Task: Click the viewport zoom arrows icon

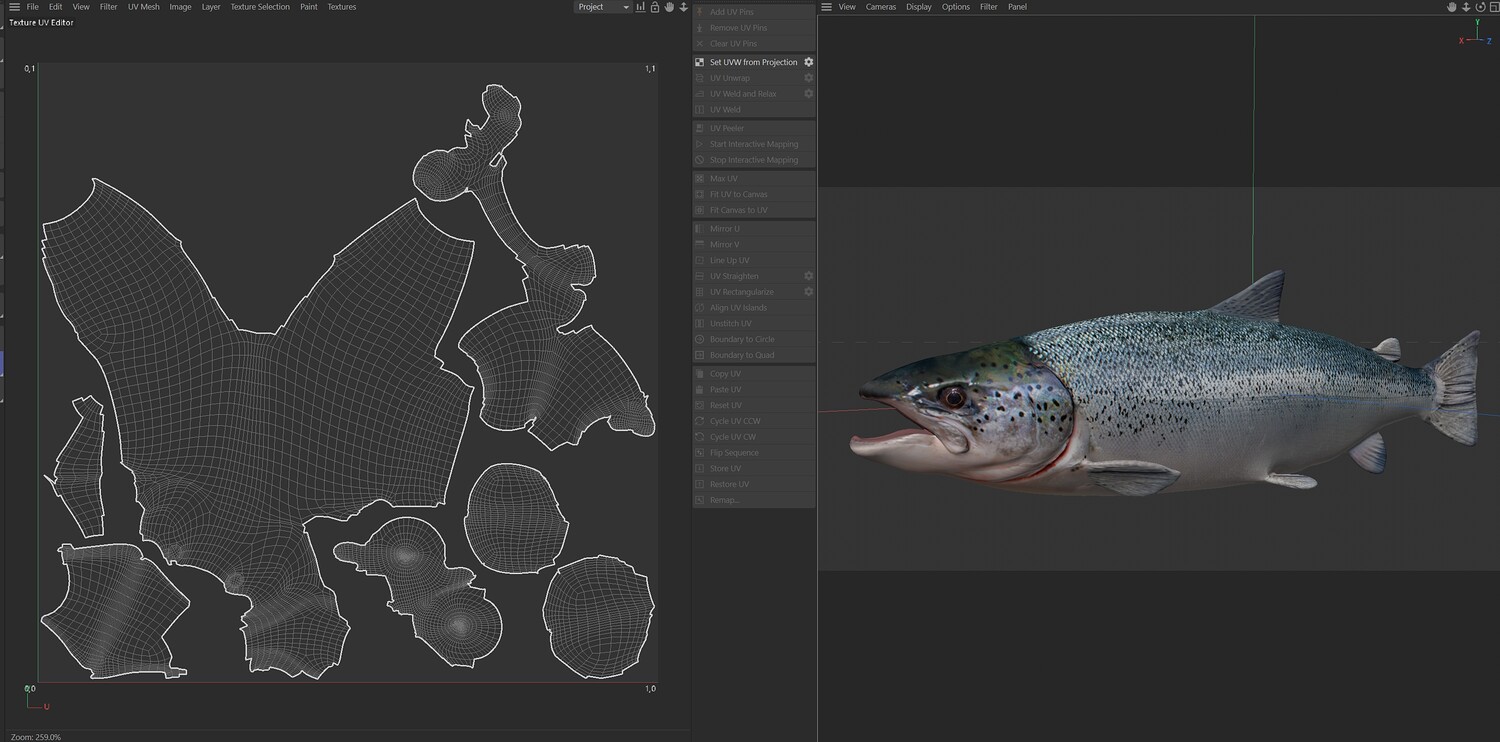Action: (x=1466, y=7)
